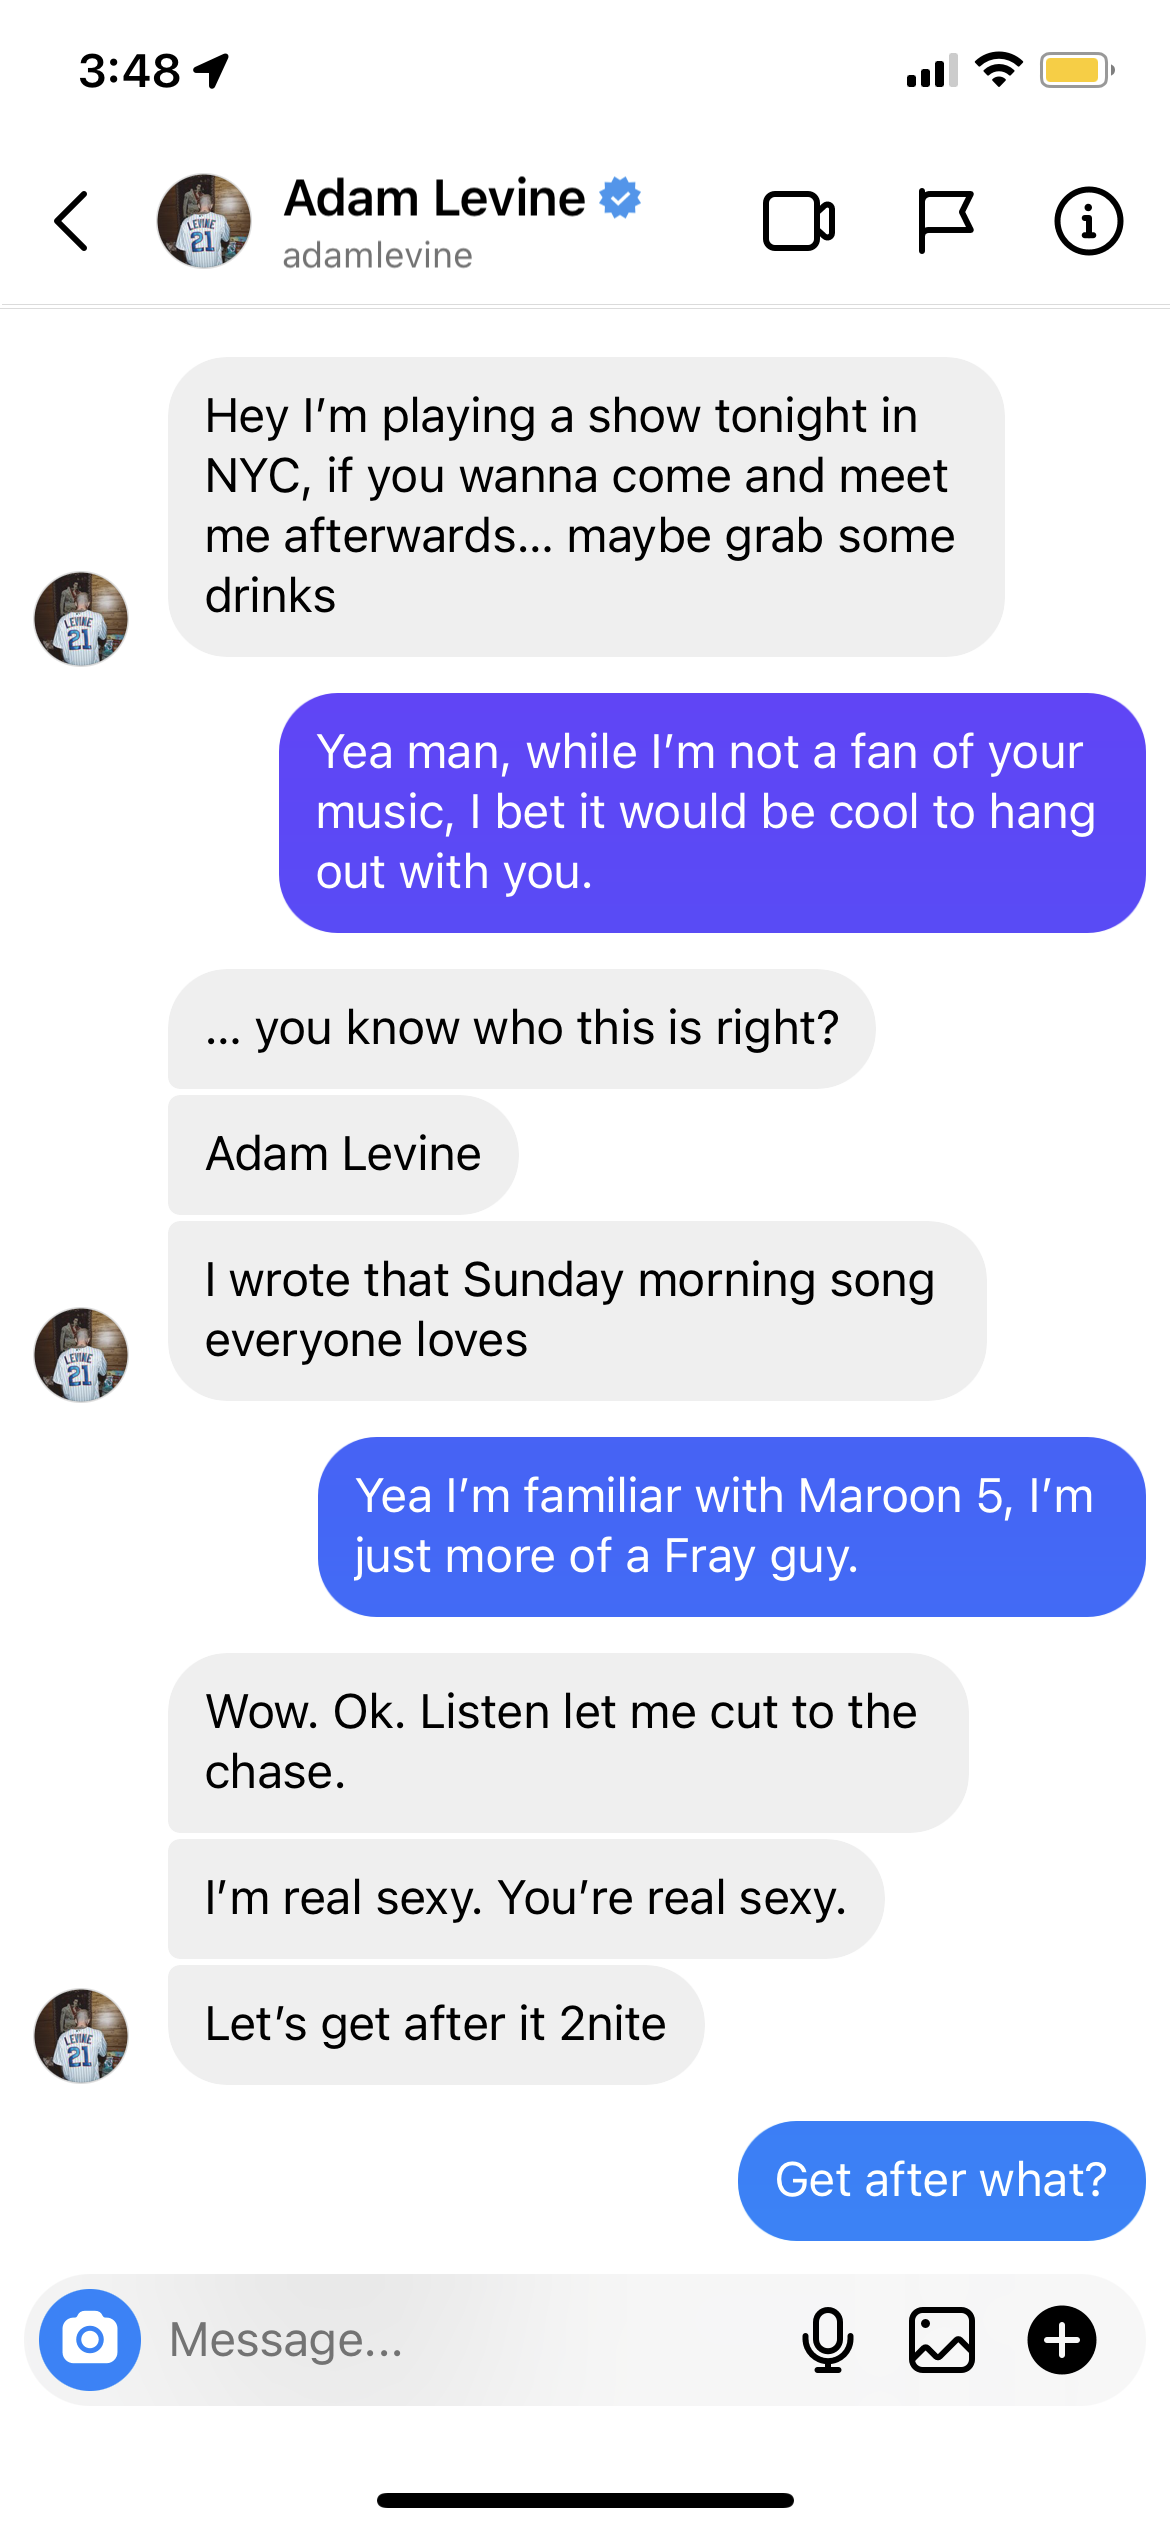This screenshot has height=2532, width=1170.
Task: Select the "I'm real sexy" message bubble
Action: pos(525,1898)
